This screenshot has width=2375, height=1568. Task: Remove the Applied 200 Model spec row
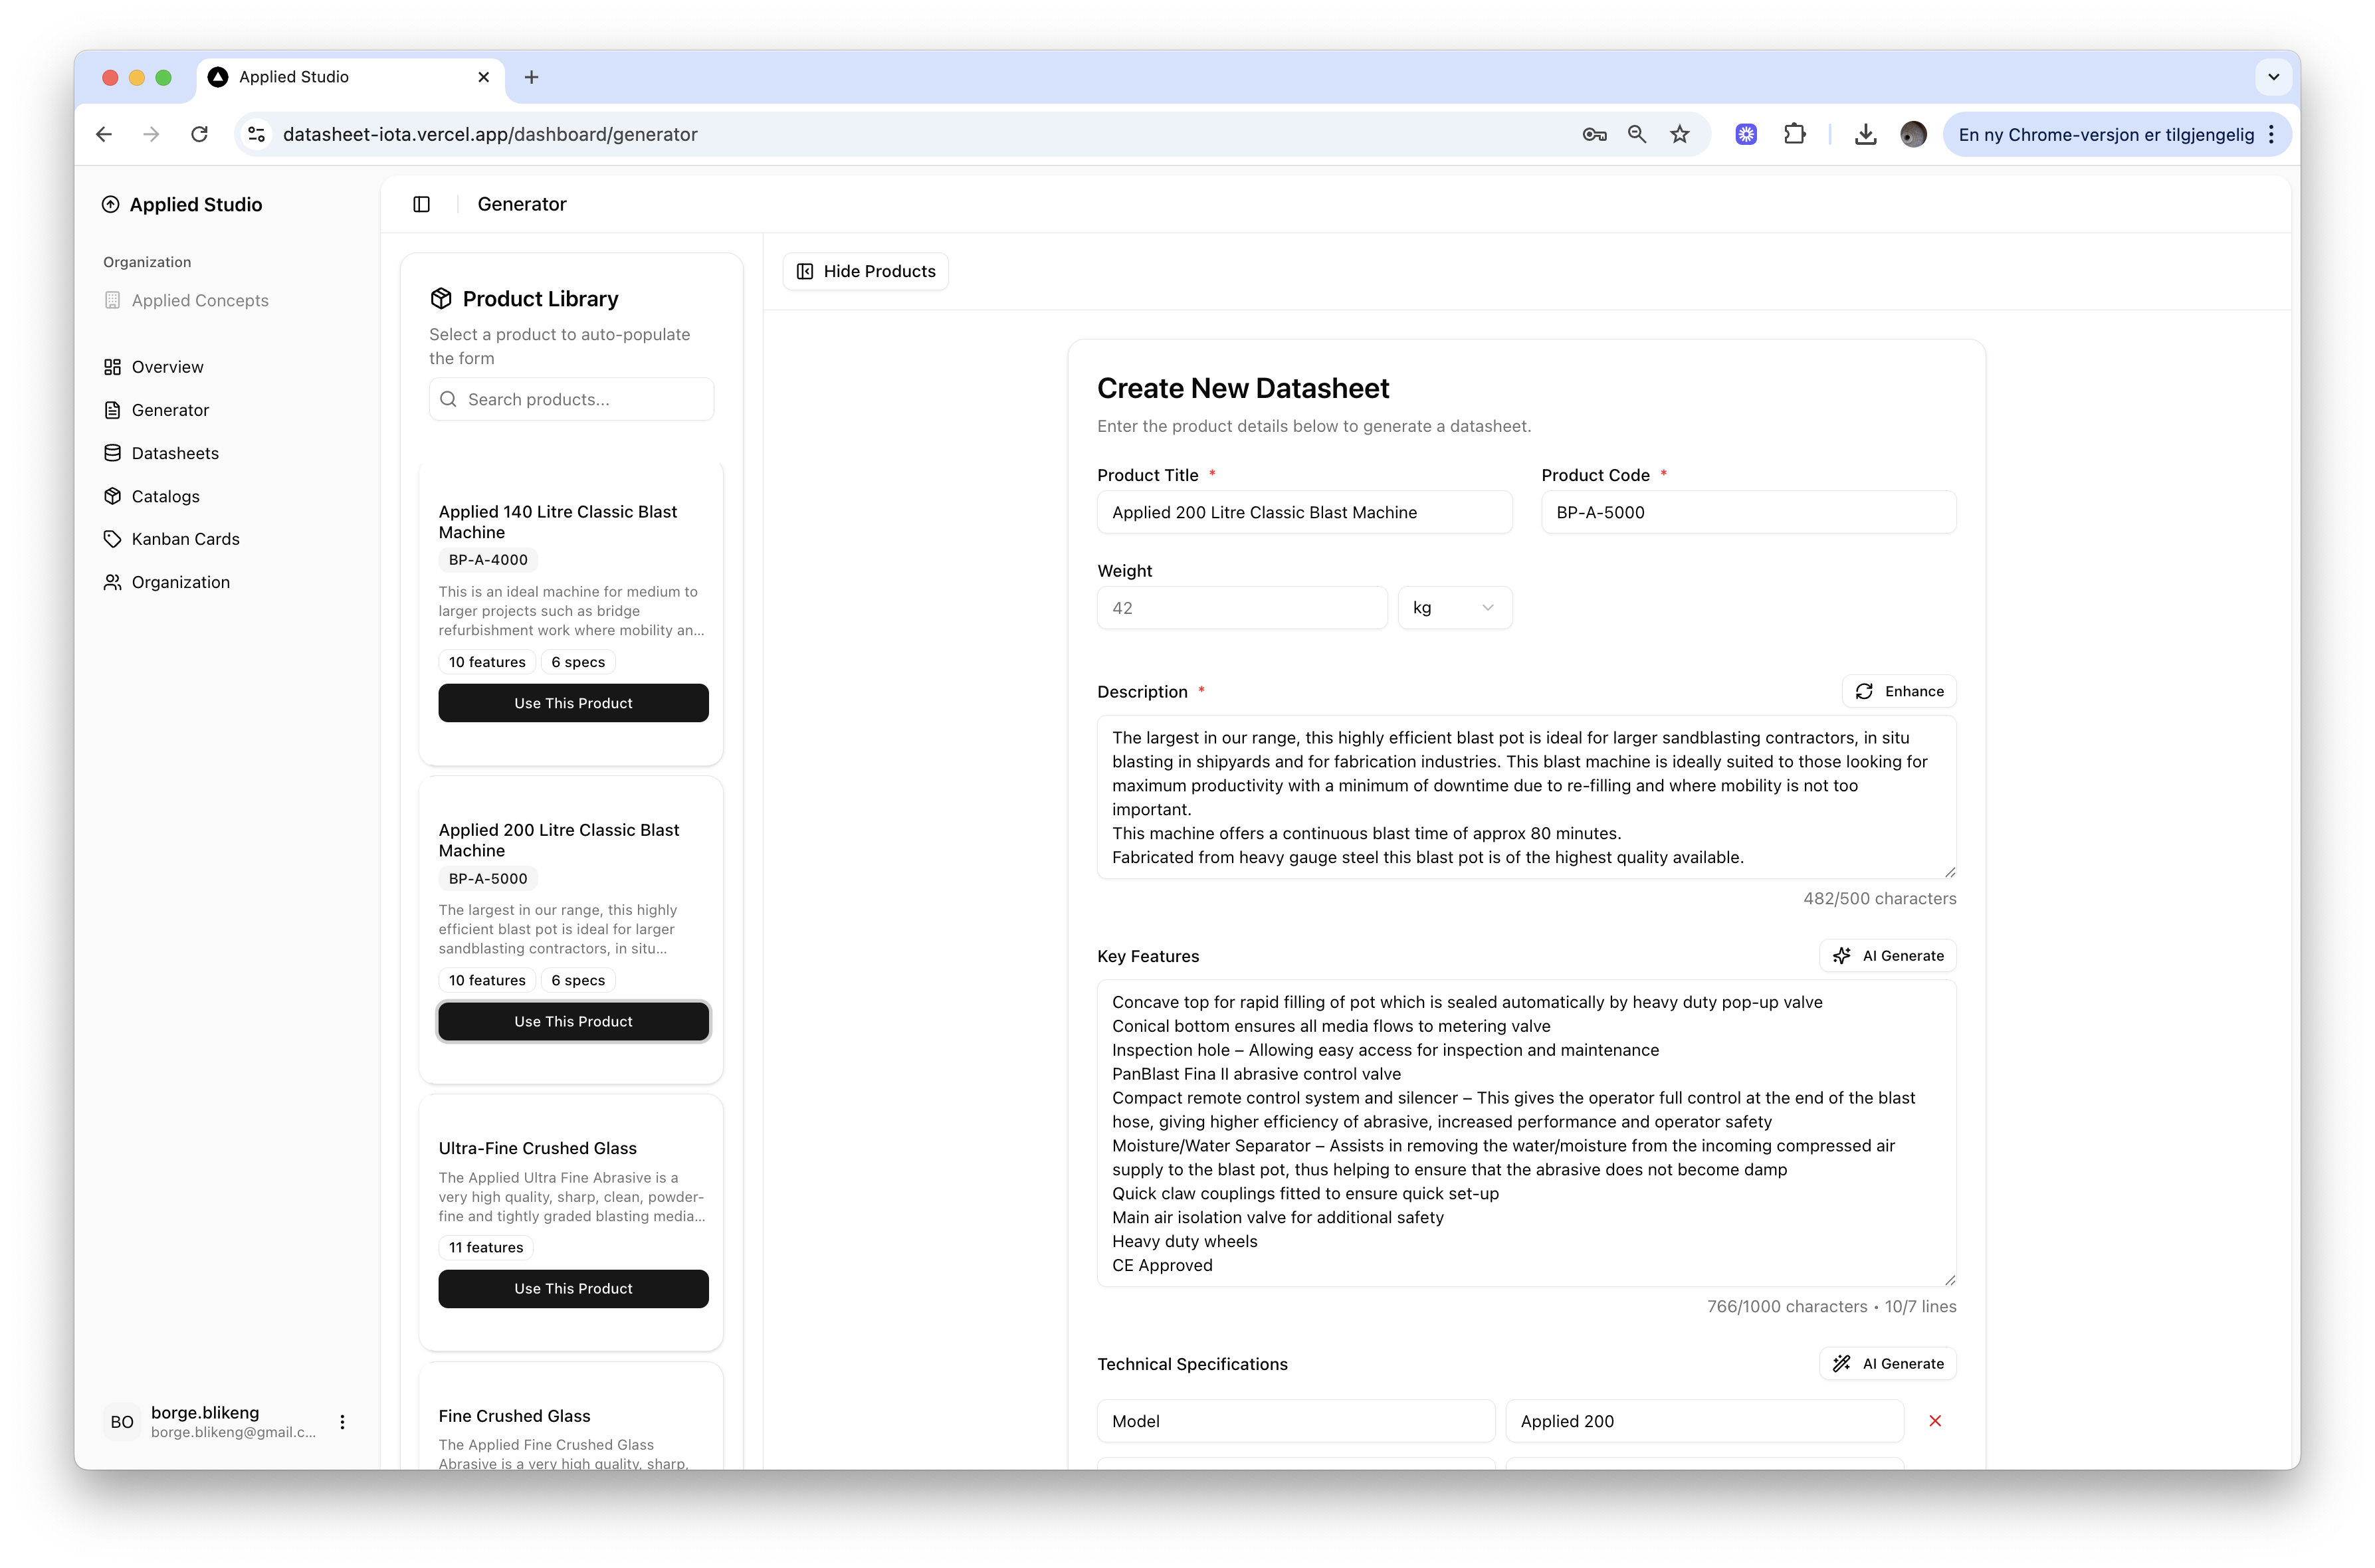point(1936,1420)
